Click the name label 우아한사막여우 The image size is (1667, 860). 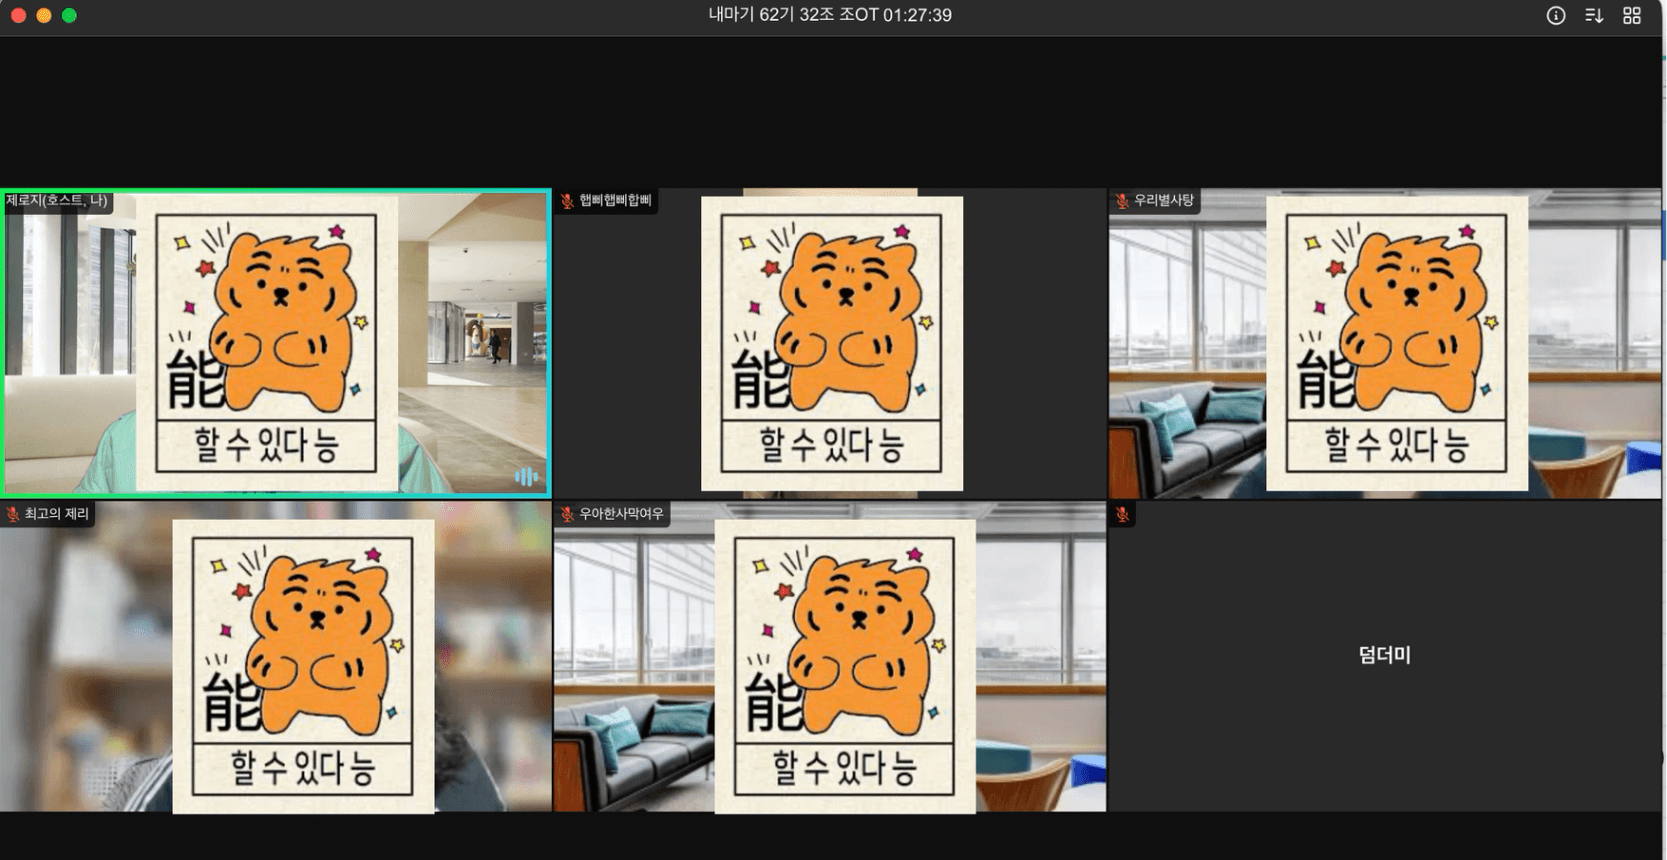621,514
